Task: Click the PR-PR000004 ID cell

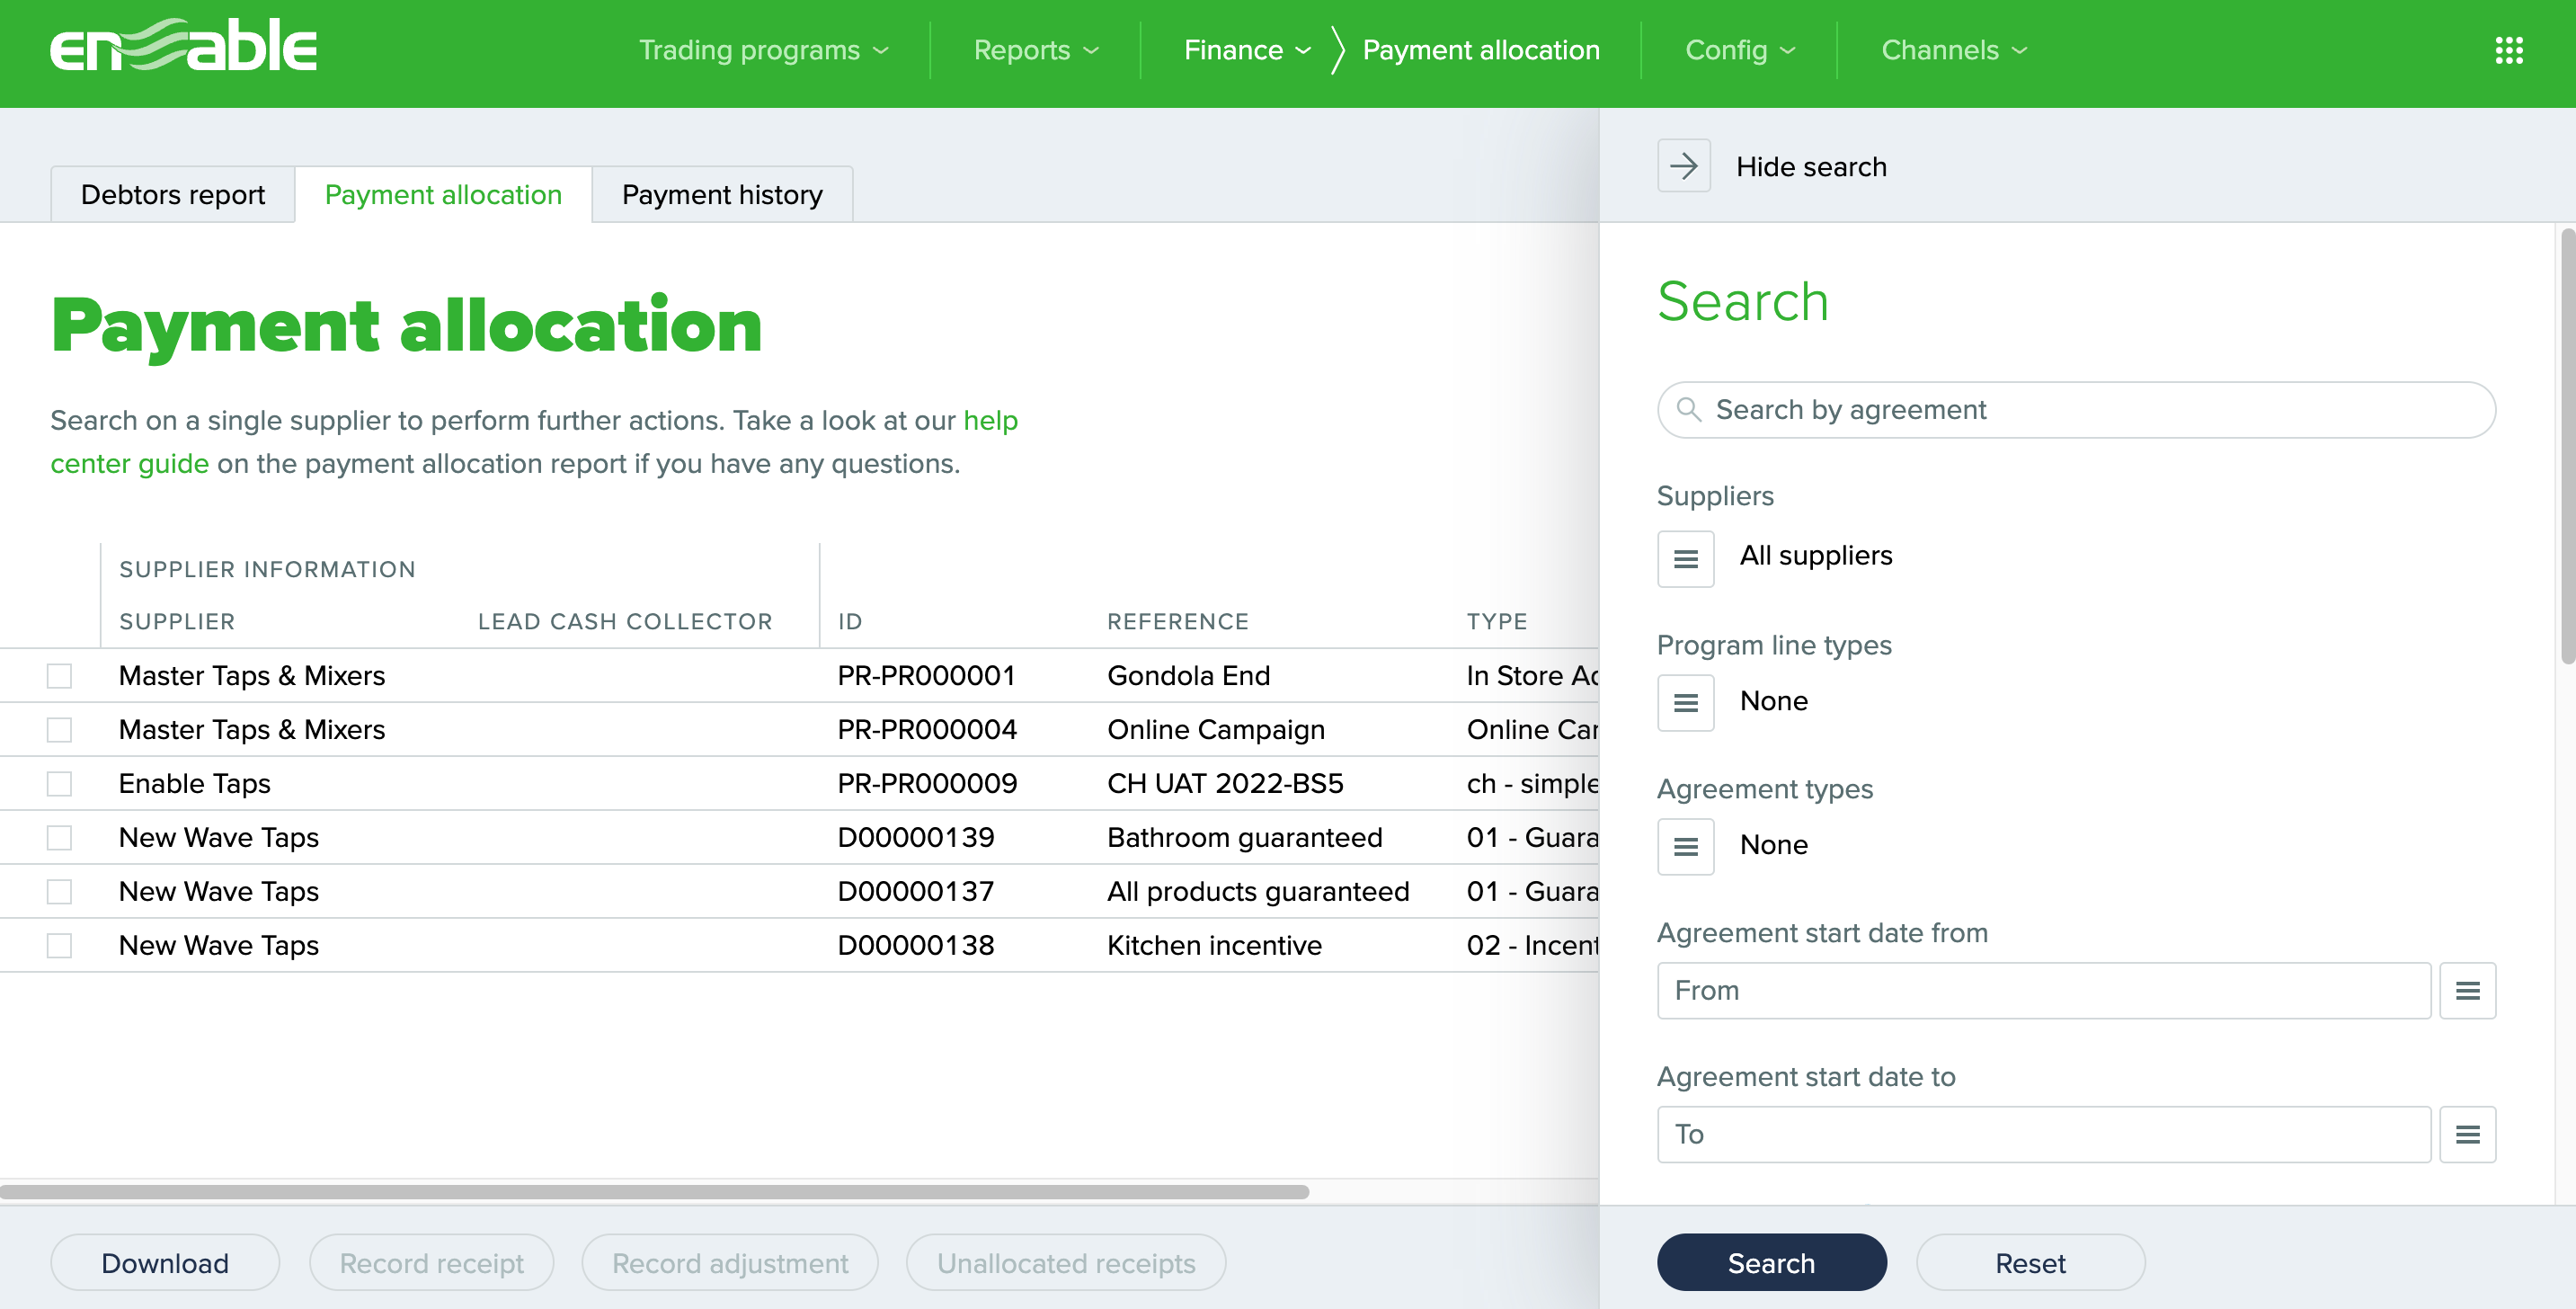Action: click(x=927, y=730)
